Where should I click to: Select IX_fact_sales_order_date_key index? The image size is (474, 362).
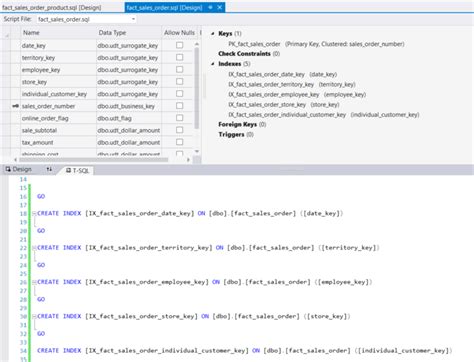[x=283, y=74]
